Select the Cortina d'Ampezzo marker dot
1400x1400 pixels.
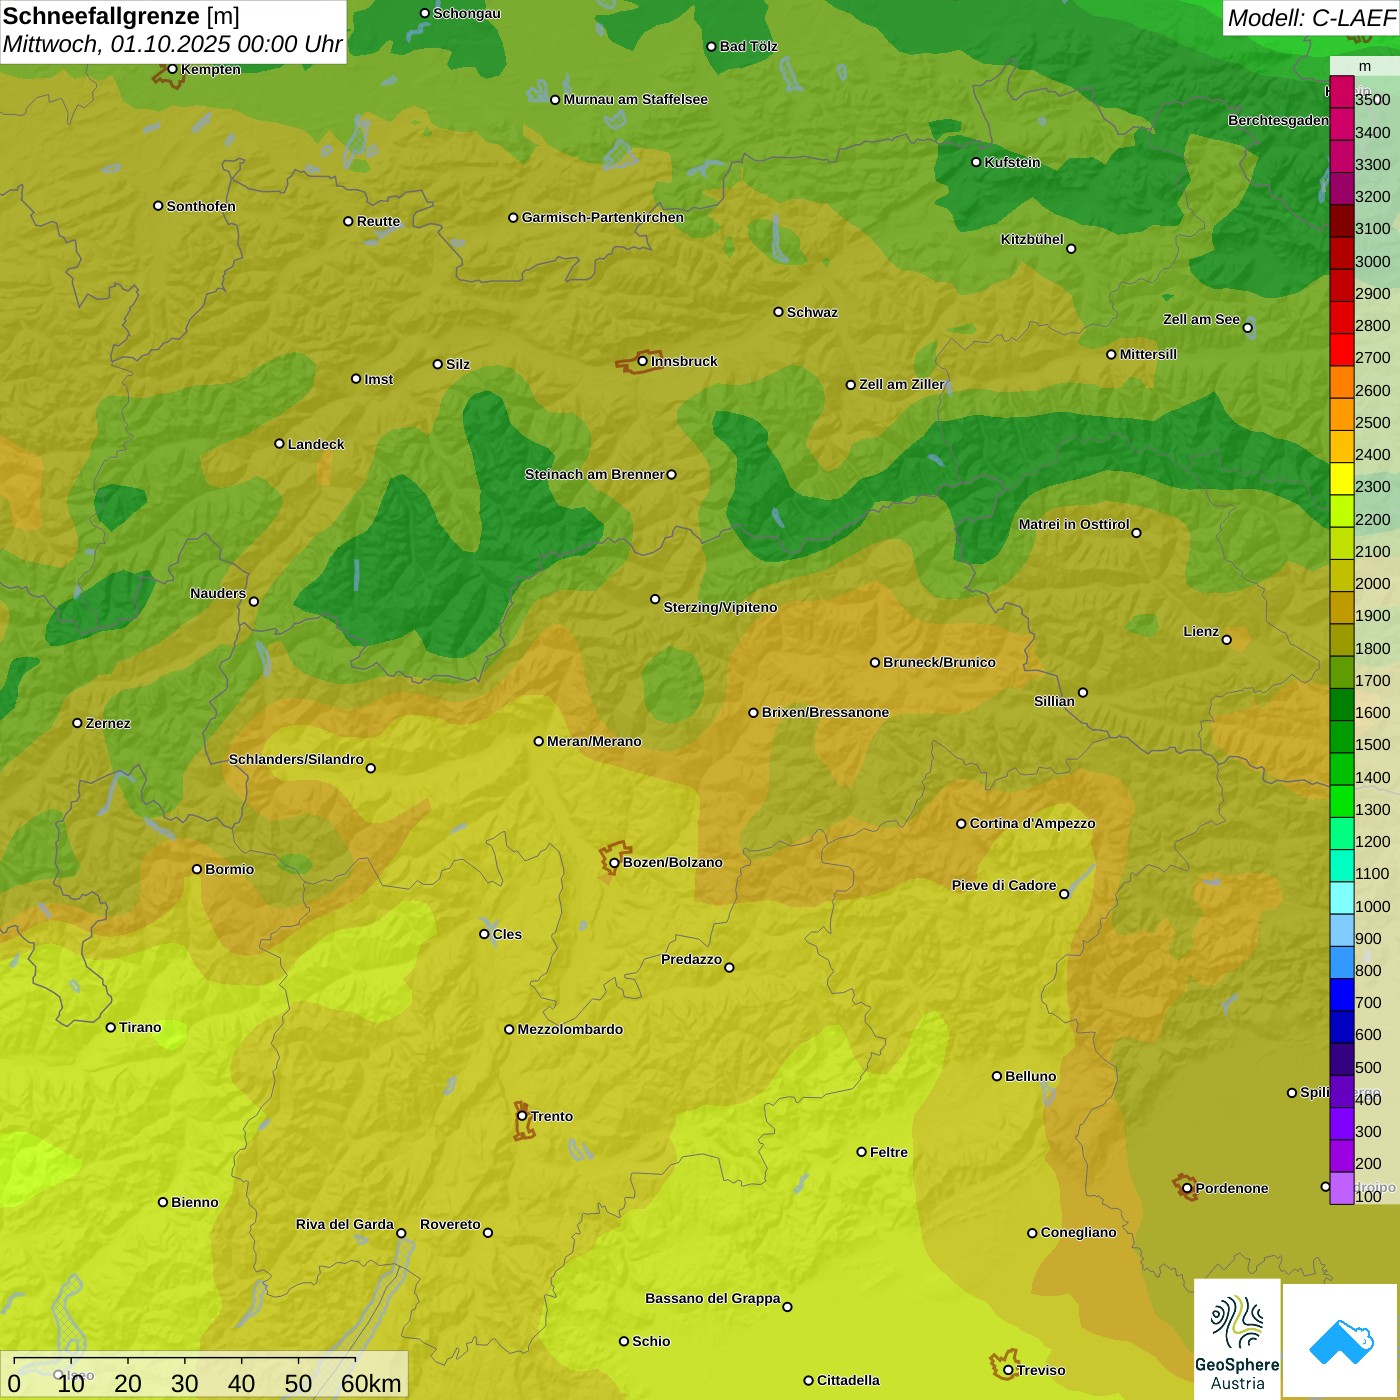[961, 823]
